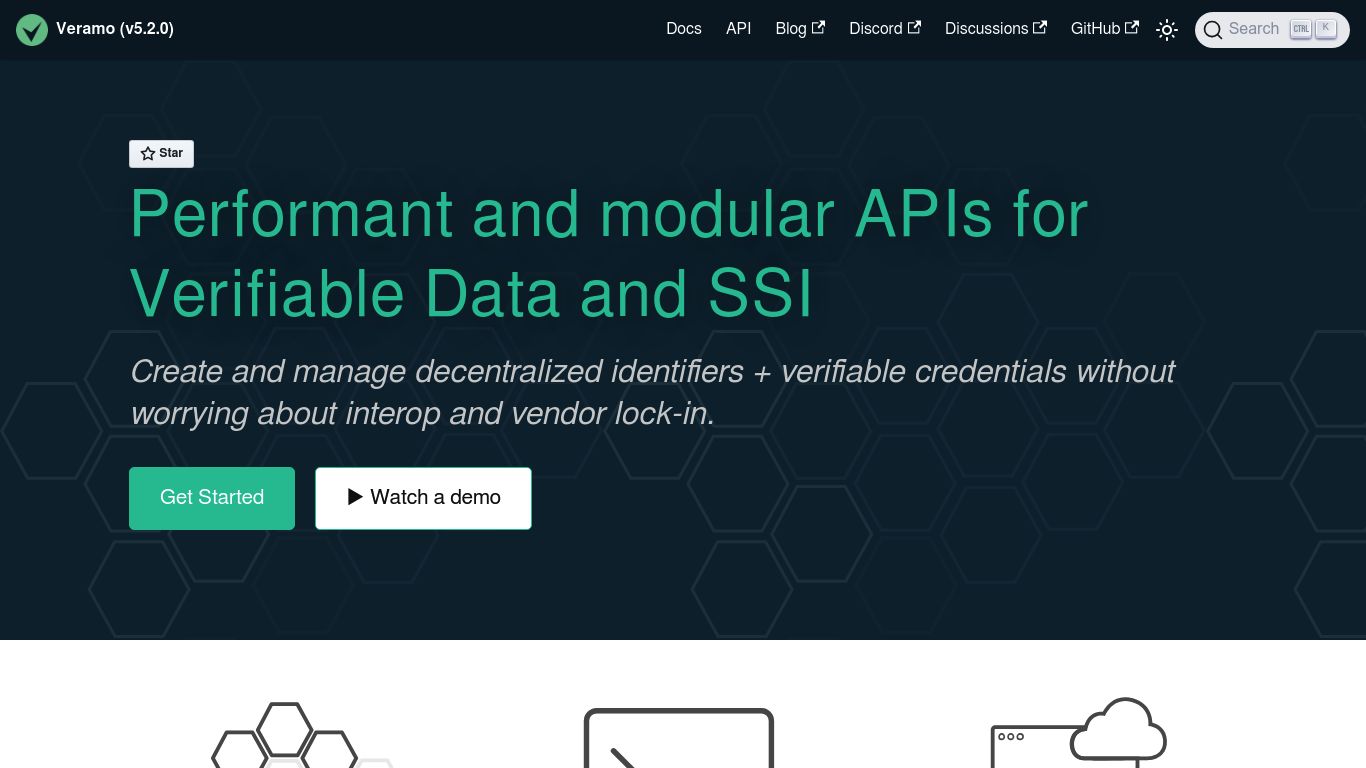1366x768 pixels.
Task: Open Discussions in the navbar
Action: (x=996, y=29)
